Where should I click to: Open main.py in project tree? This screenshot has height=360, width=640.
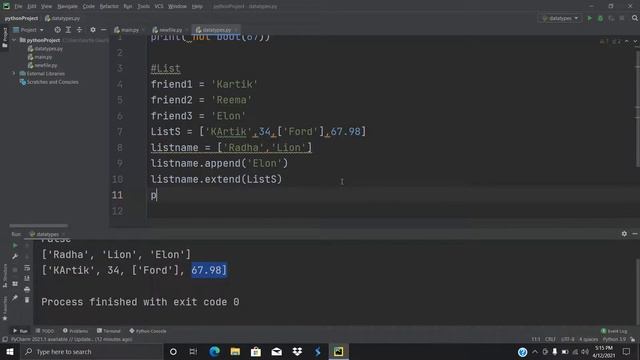coord(40,57)
